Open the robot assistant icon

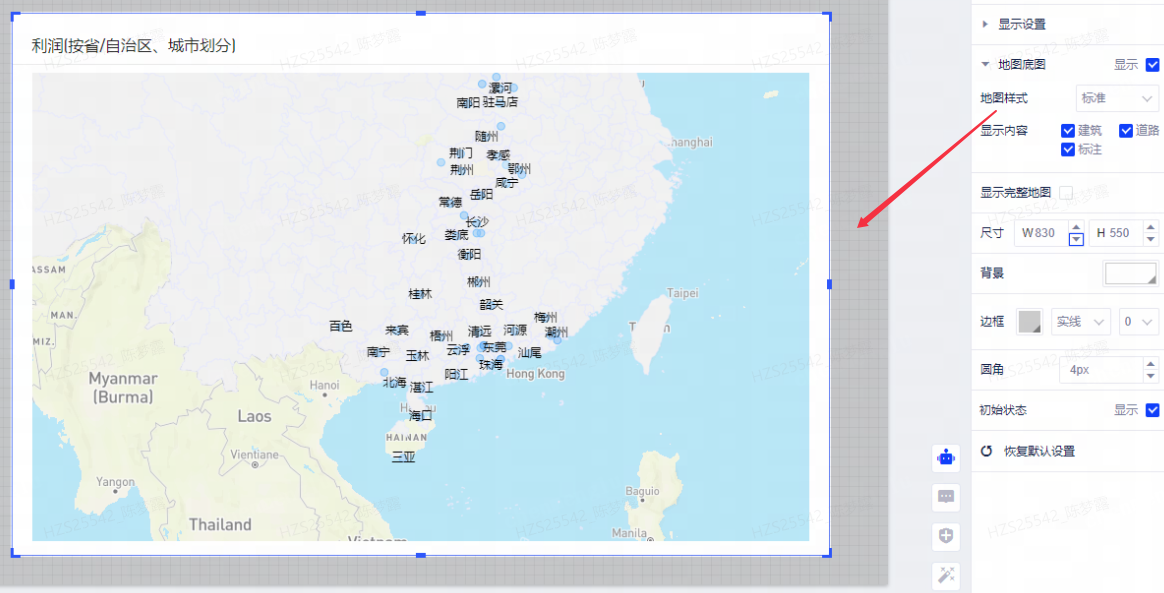(946, 457)
